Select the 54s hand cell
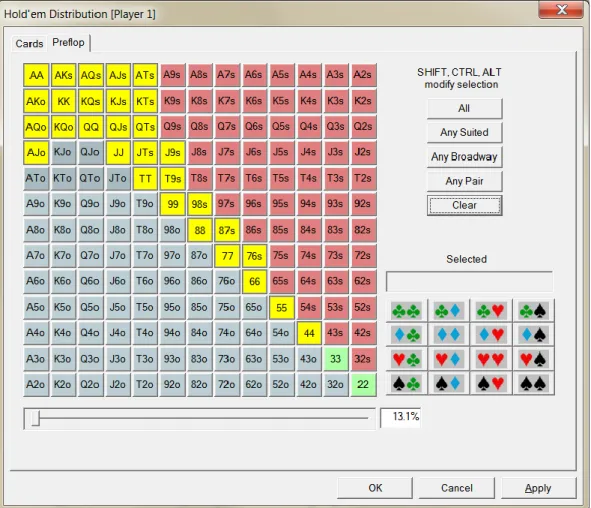 (308, 308)
